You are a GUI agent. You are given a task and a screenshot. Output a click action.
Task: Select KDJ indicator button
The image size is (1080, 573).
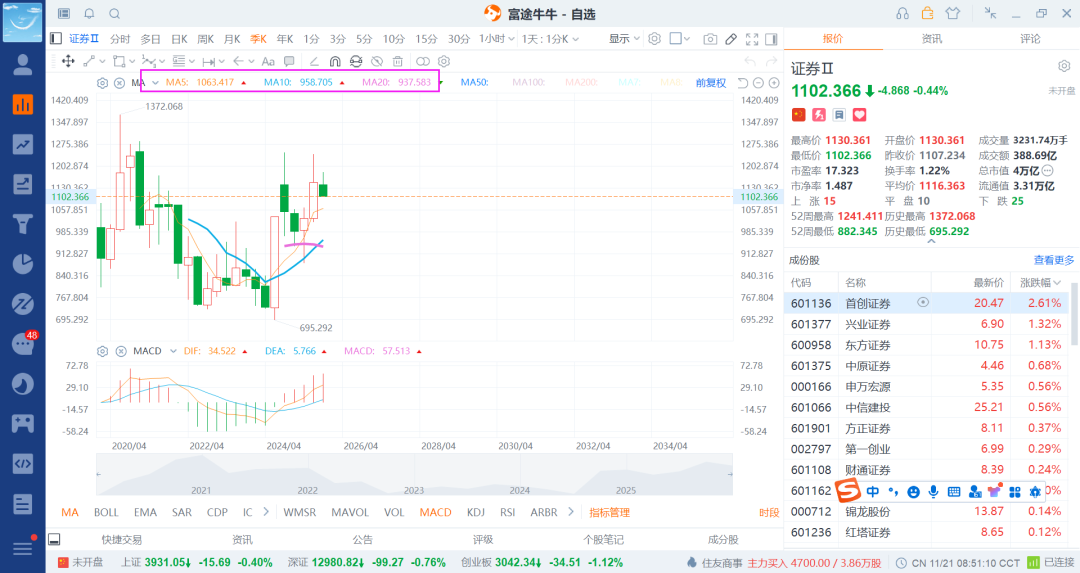tap(475, 512)
